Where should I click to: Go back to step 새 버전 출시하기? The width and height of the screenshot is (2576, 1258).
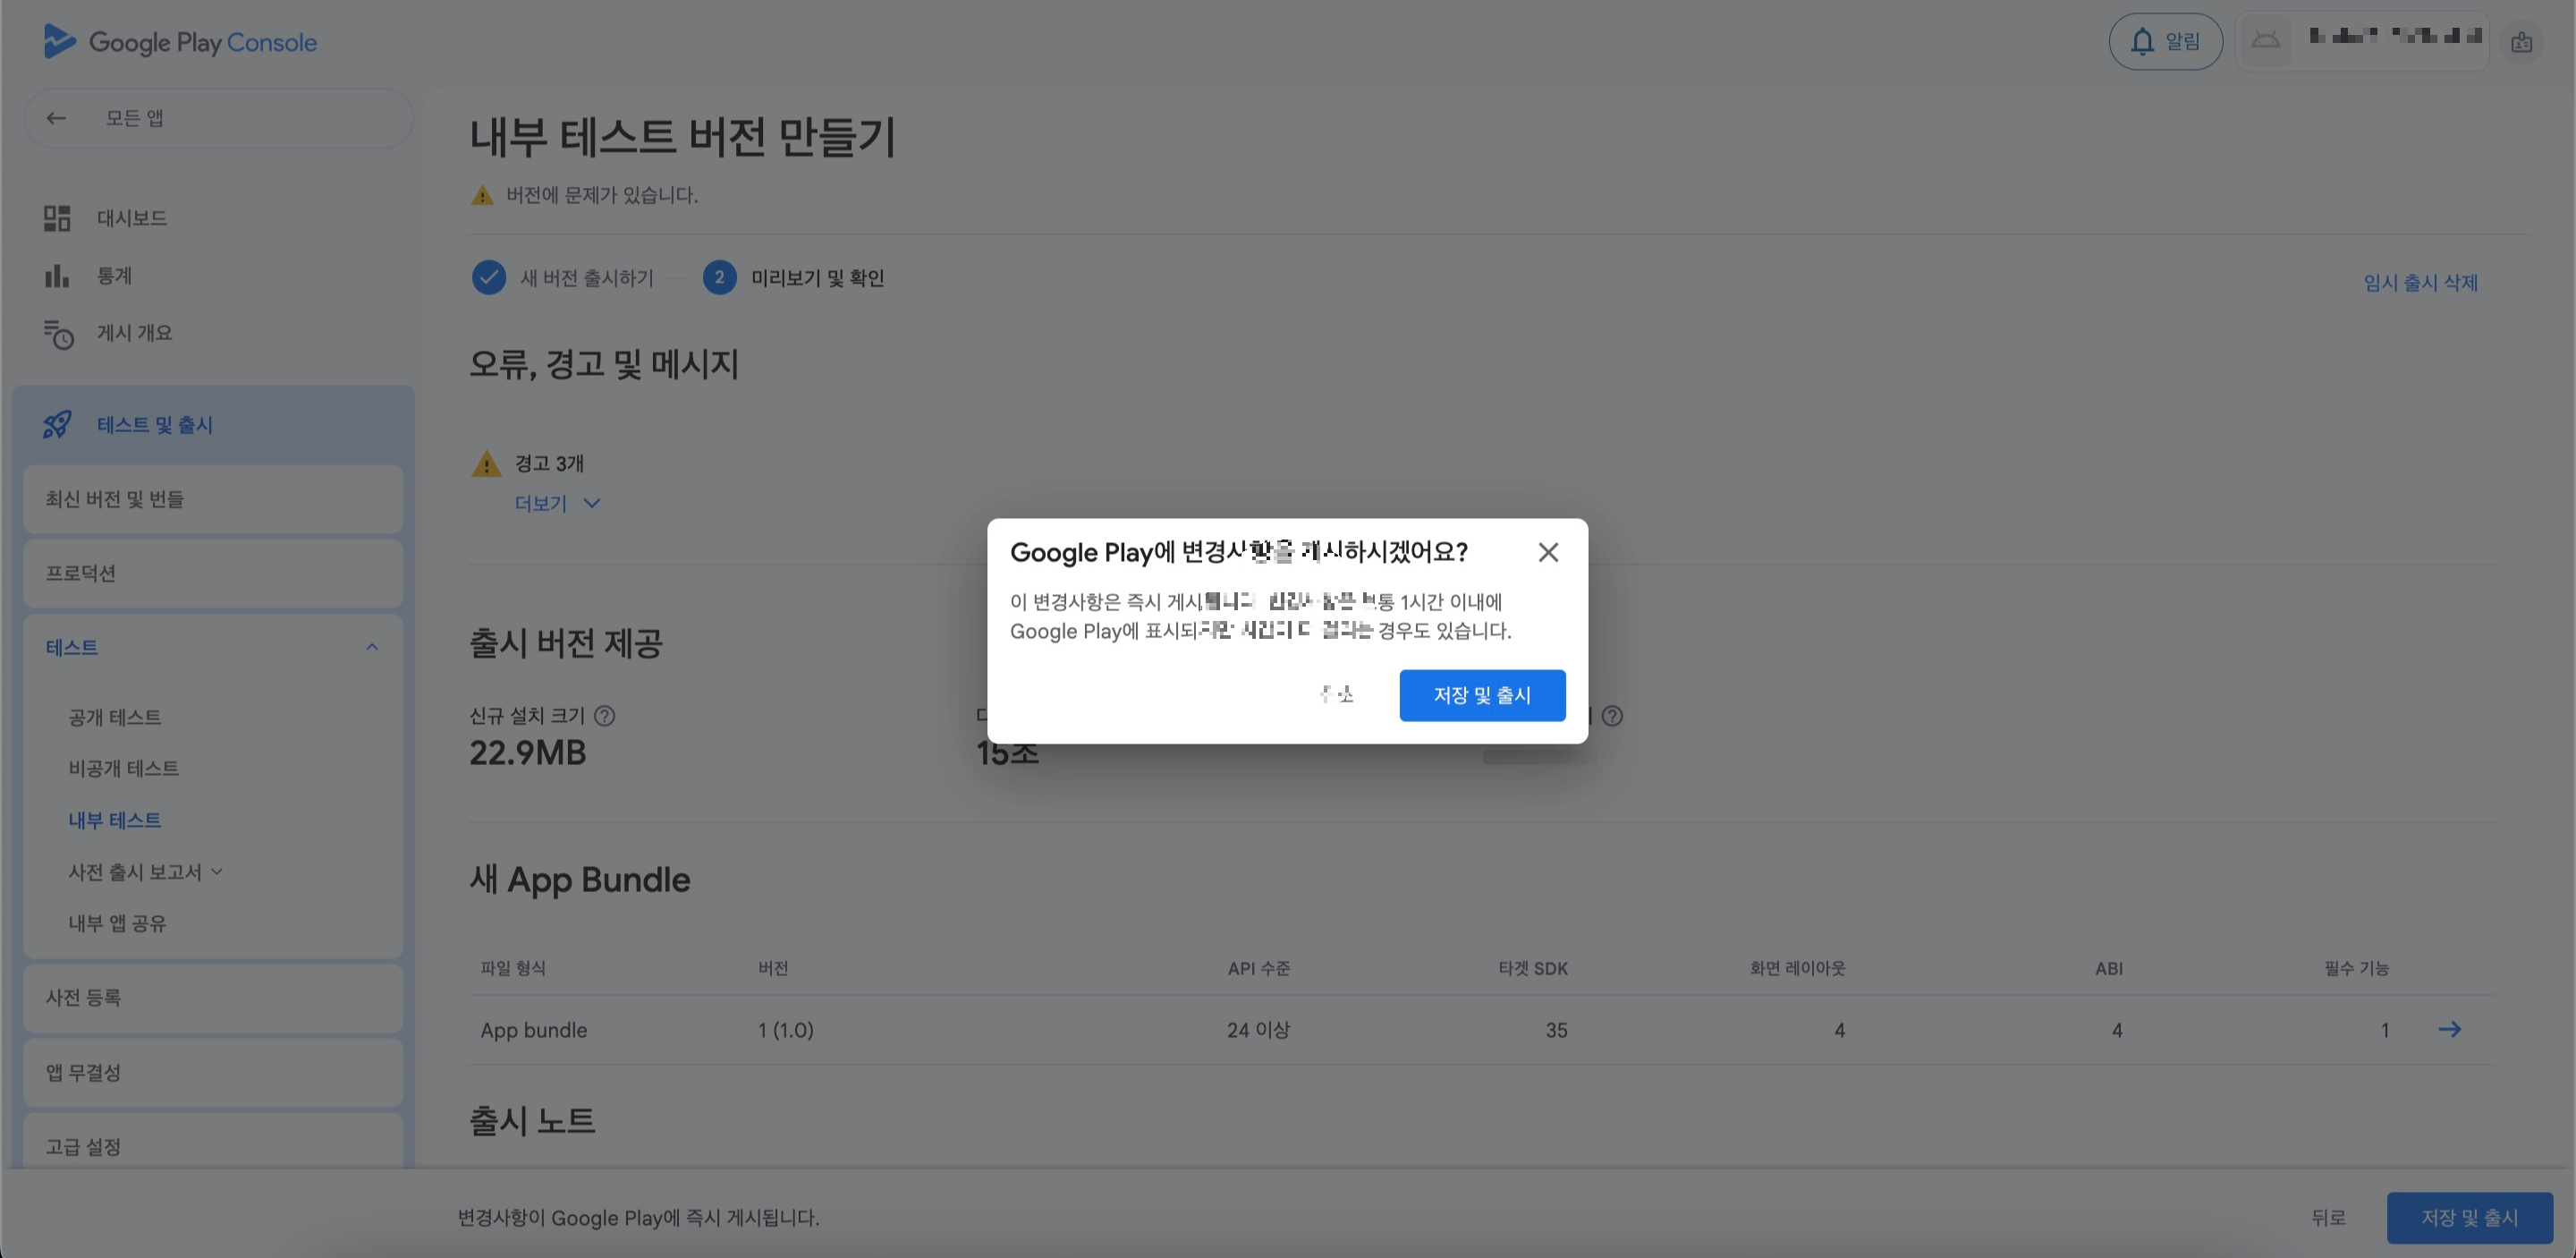(x=586, y=278)
